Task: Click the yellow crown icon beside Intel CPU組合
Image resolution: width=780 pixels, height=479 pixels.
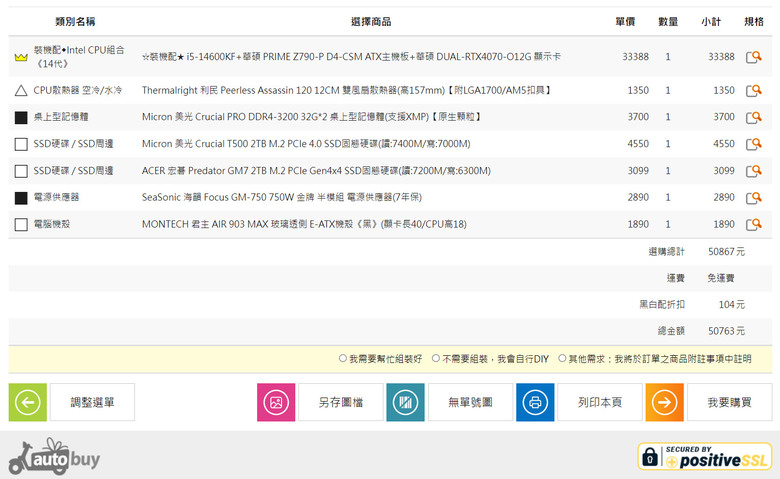Action: click(21, 57)
